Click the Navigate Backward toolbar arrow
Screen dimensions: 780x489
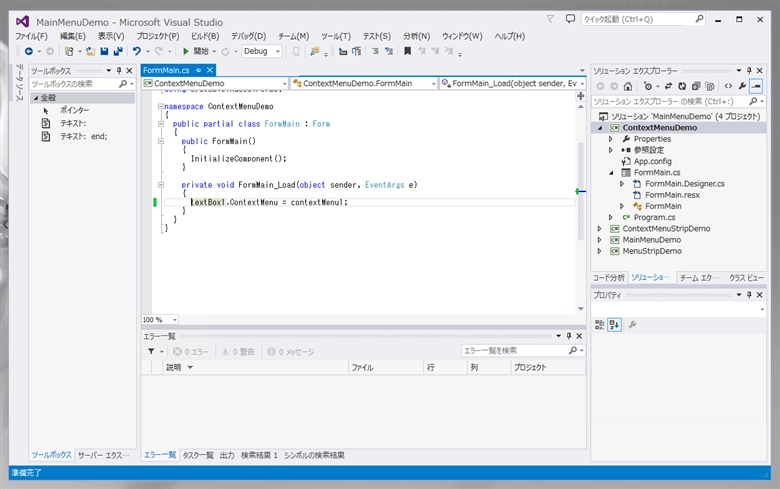click(28, 51)
